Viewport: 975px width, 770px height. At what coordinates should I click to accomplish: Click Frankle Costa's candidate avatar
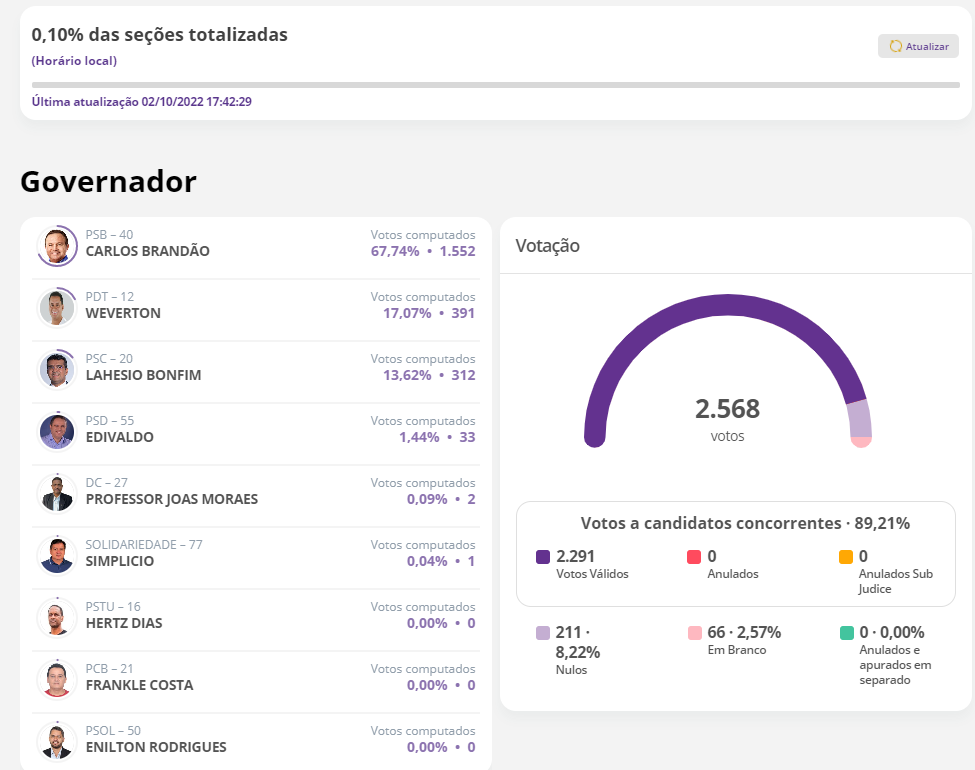click(x=57, y=679)
